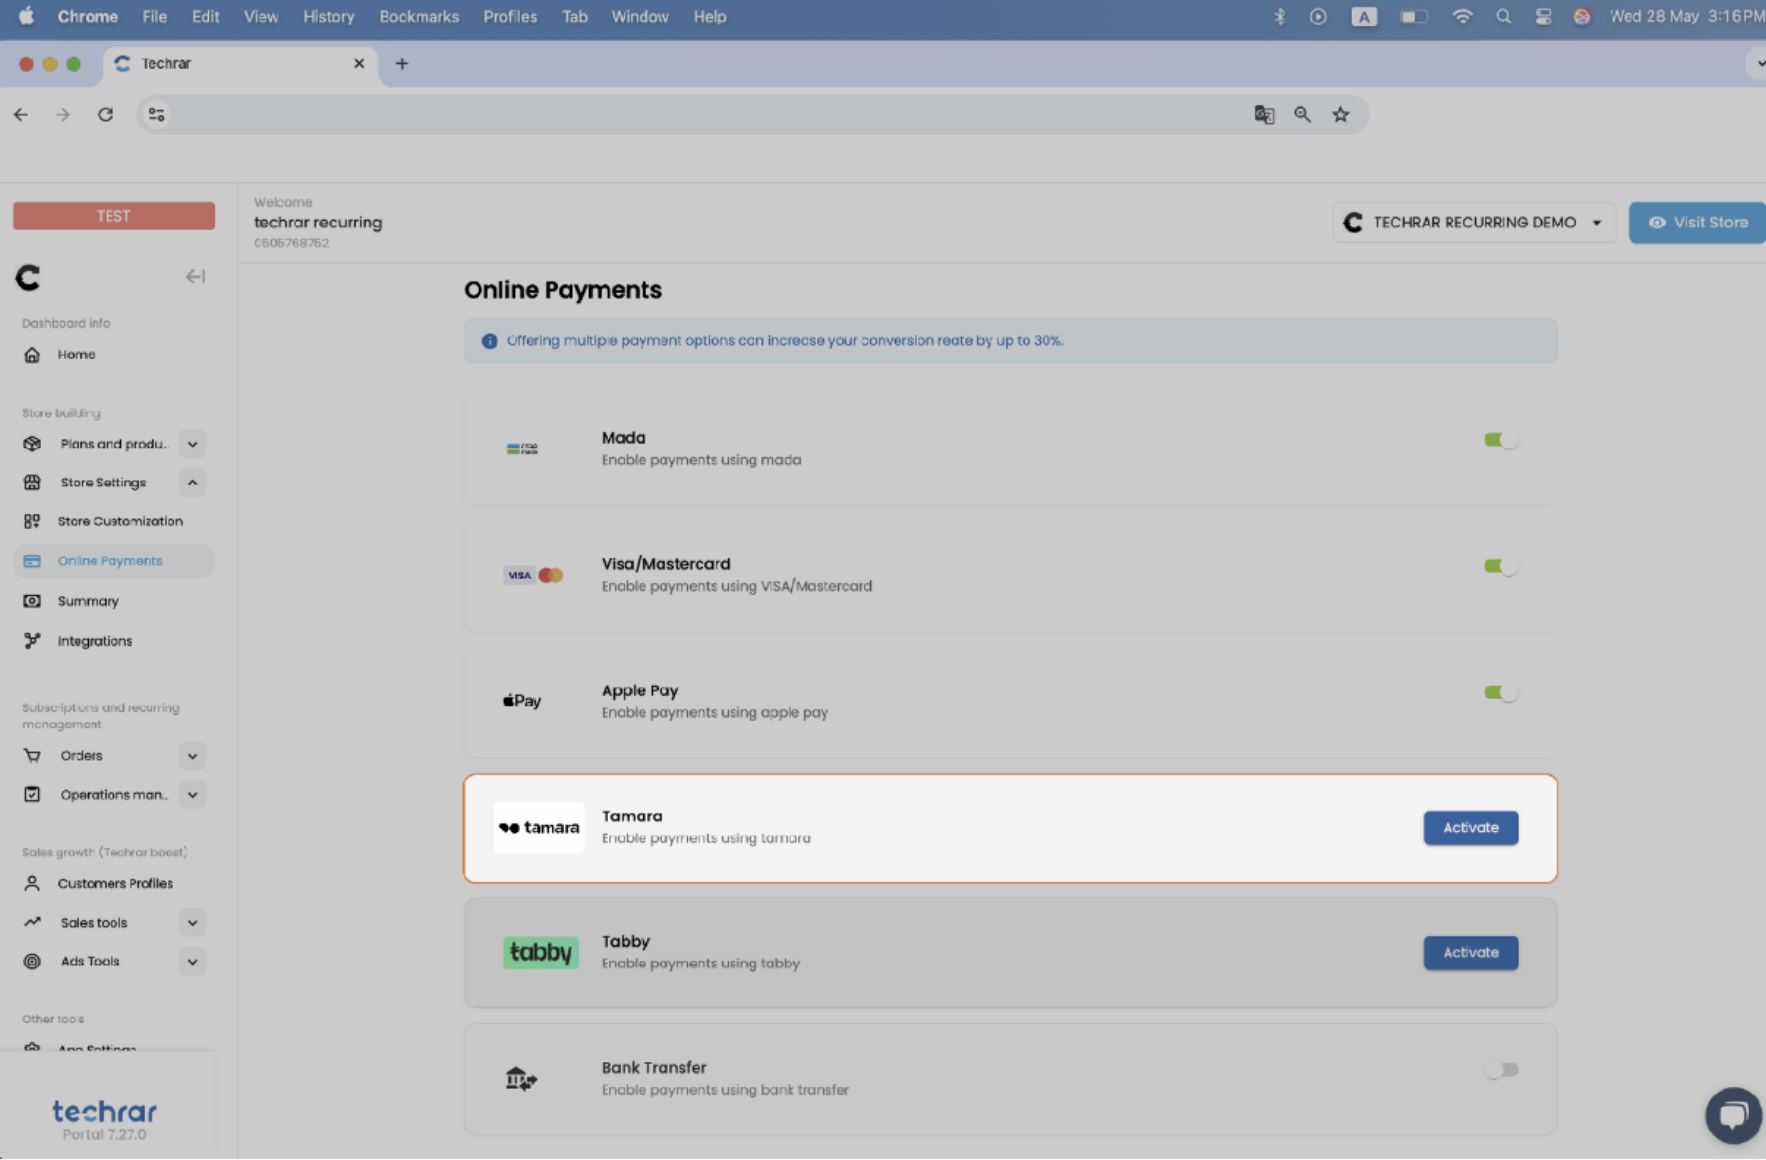Go back to the previous page
This screenshot has height=1160, width=1766.
point(21,115)
